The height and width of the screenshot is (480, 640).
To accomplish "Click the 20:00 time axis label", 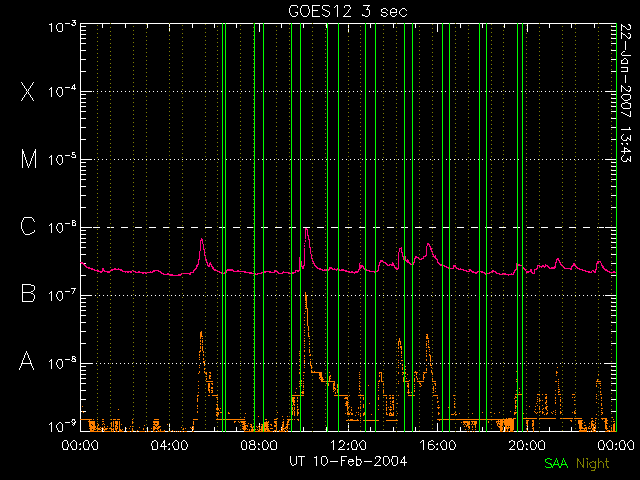I will click(527, 445).
